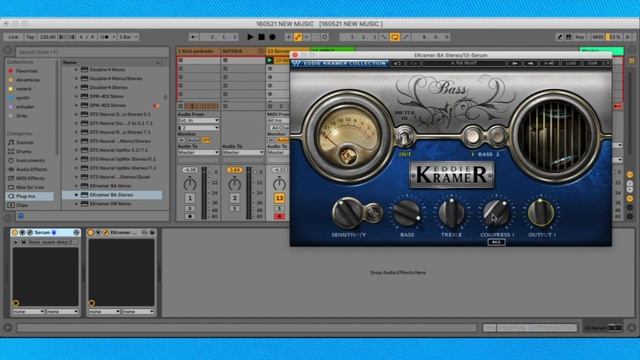Arm track 1 for recording
Viewport: 640px width, 360px height.
point(190,216)
